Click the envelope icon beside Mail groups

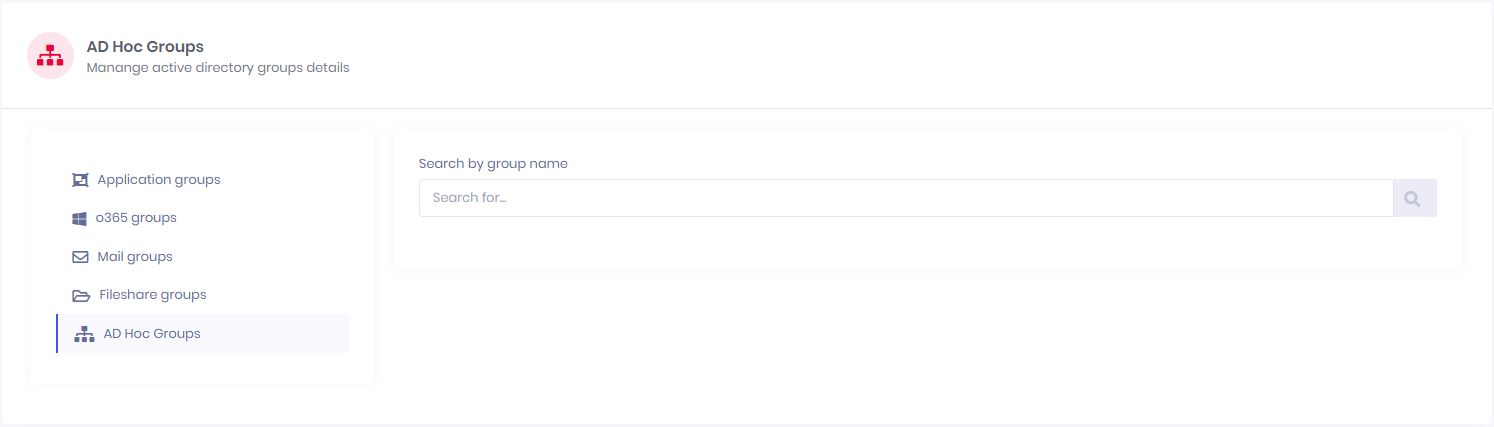pos(80,257)
